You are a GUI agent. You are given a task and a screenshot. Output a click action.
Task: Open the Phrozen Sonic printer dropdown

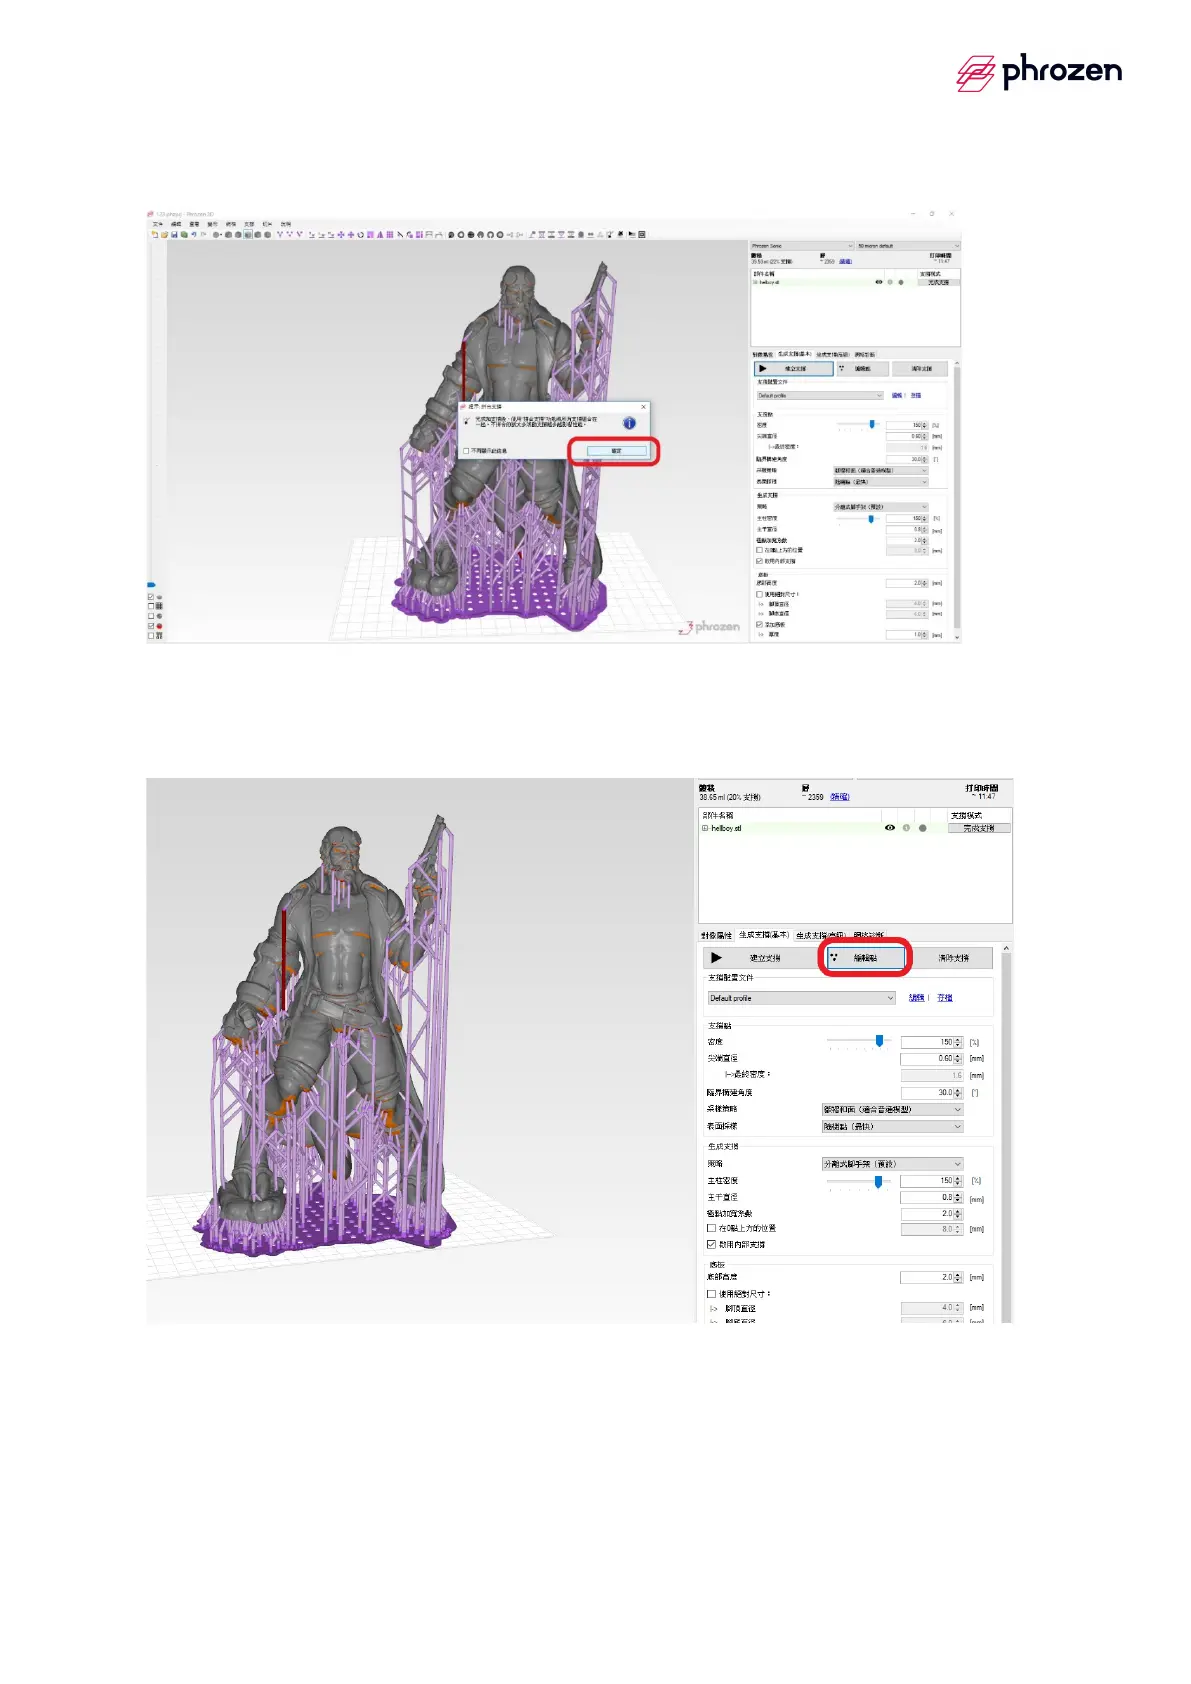pos(802,245)
